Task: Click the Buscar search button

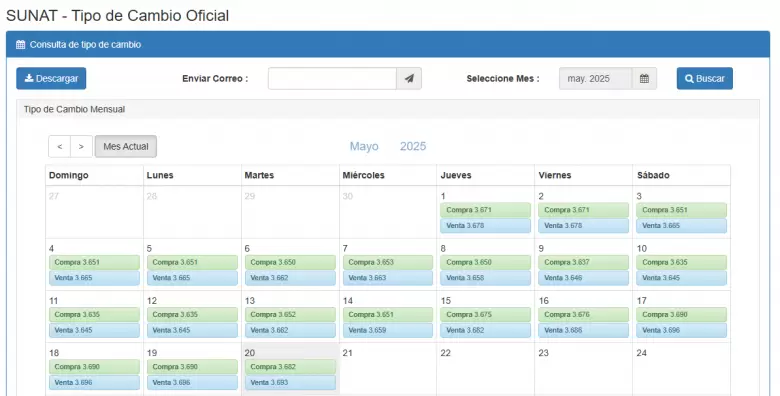Action: tap(704, 79)
